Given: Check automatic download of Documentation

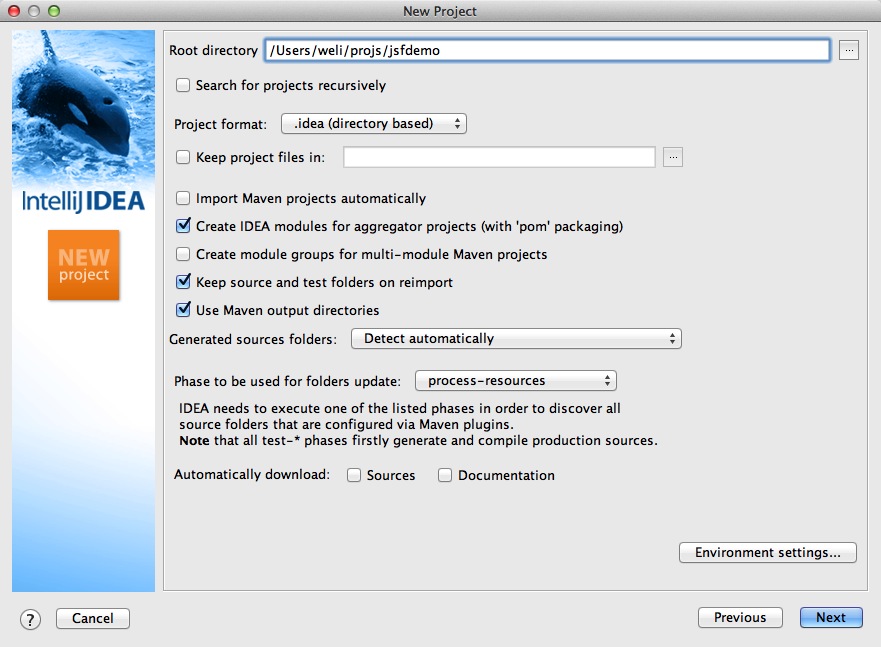Looking at the screenshot, I should (445, 476).
